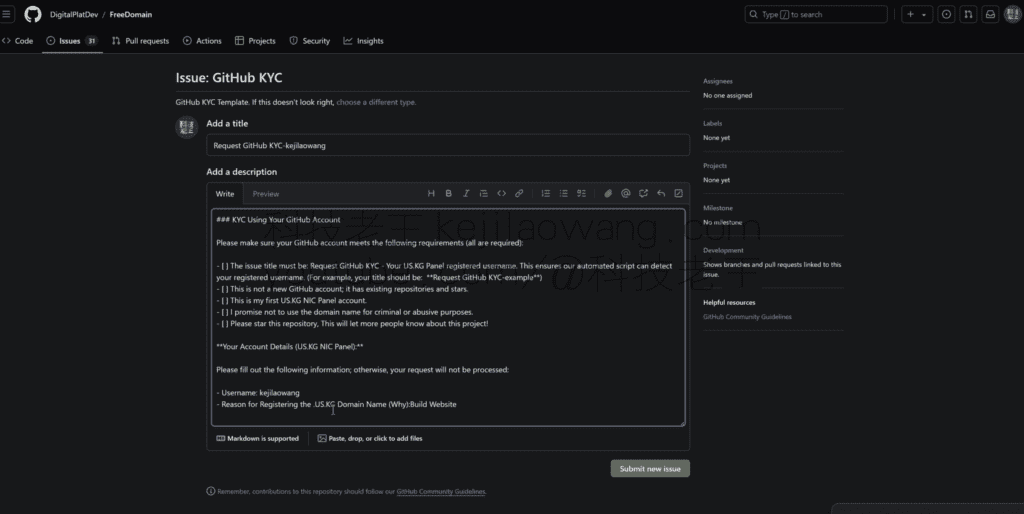Switch to the Preview tab
The height and width of the screenshot is (514, 1024).
coord(266,194)
